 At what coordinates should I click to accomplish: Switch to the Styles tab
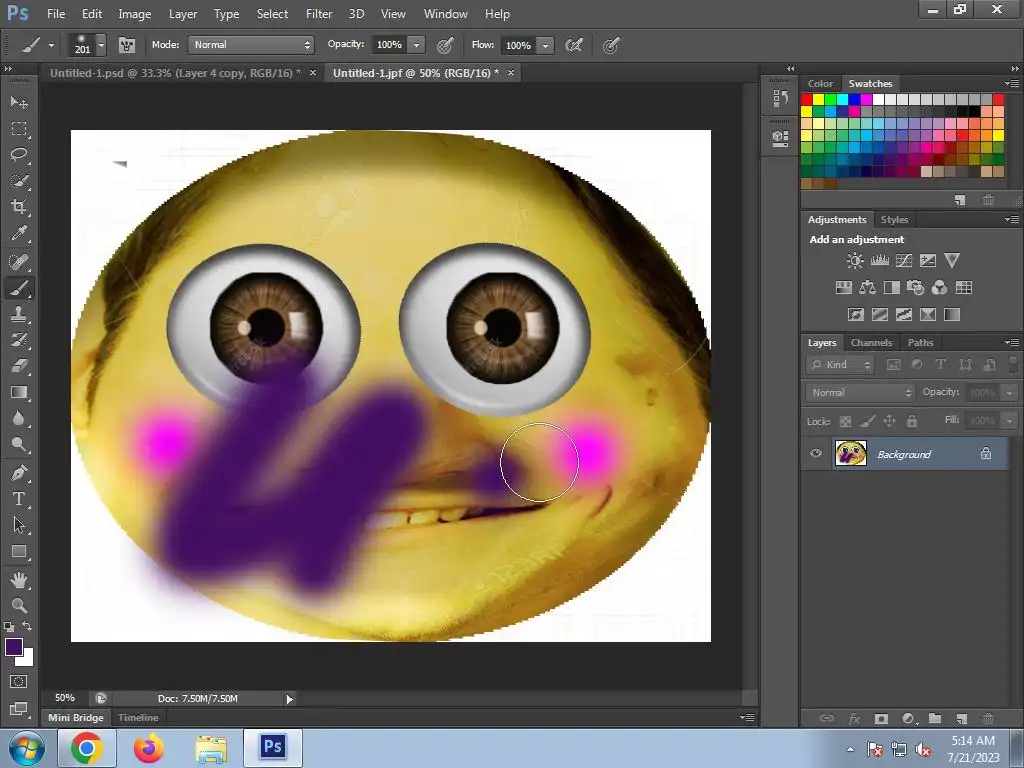[894, 219]
